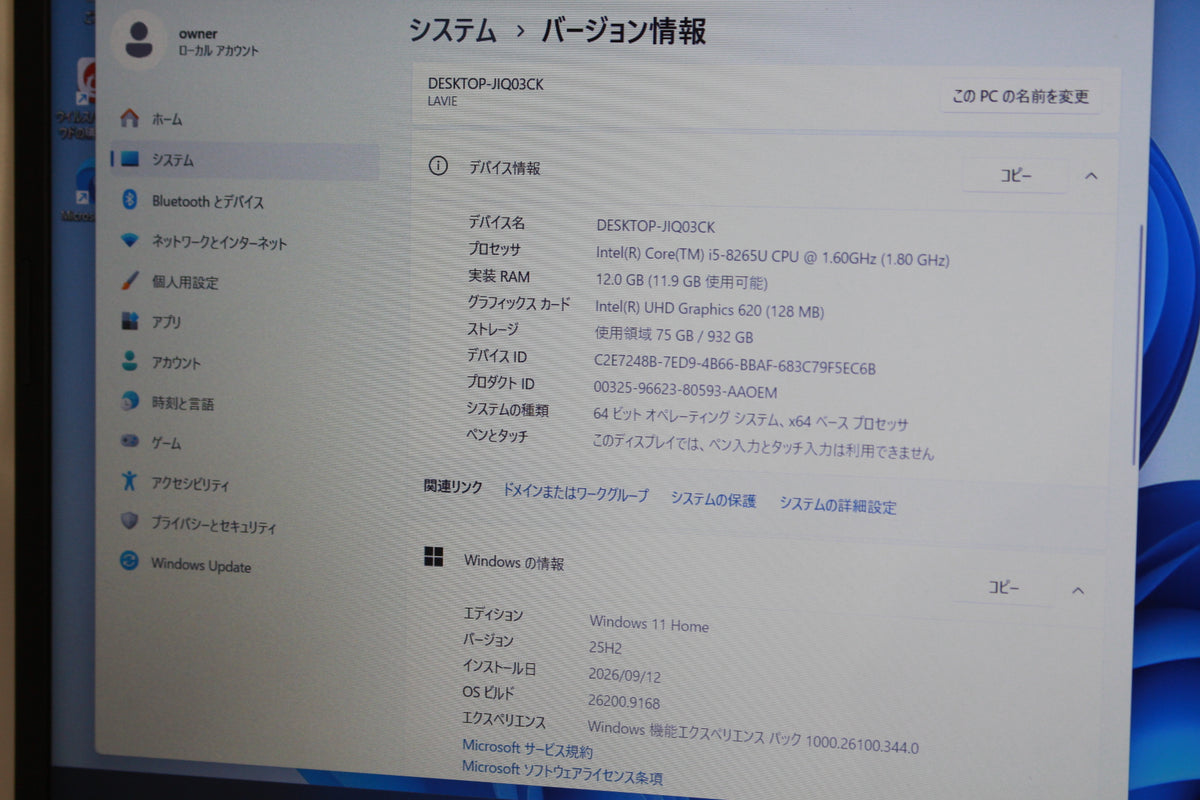Click the install date 2026/09/12
The width and height of the screenshot is (1200, 800).
click(626, 675)
